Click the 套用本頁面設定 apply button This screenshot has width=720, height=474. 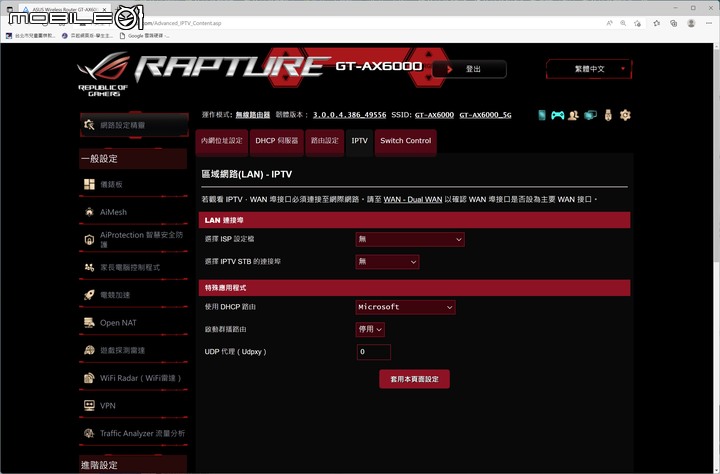click(x=414, y=379)
